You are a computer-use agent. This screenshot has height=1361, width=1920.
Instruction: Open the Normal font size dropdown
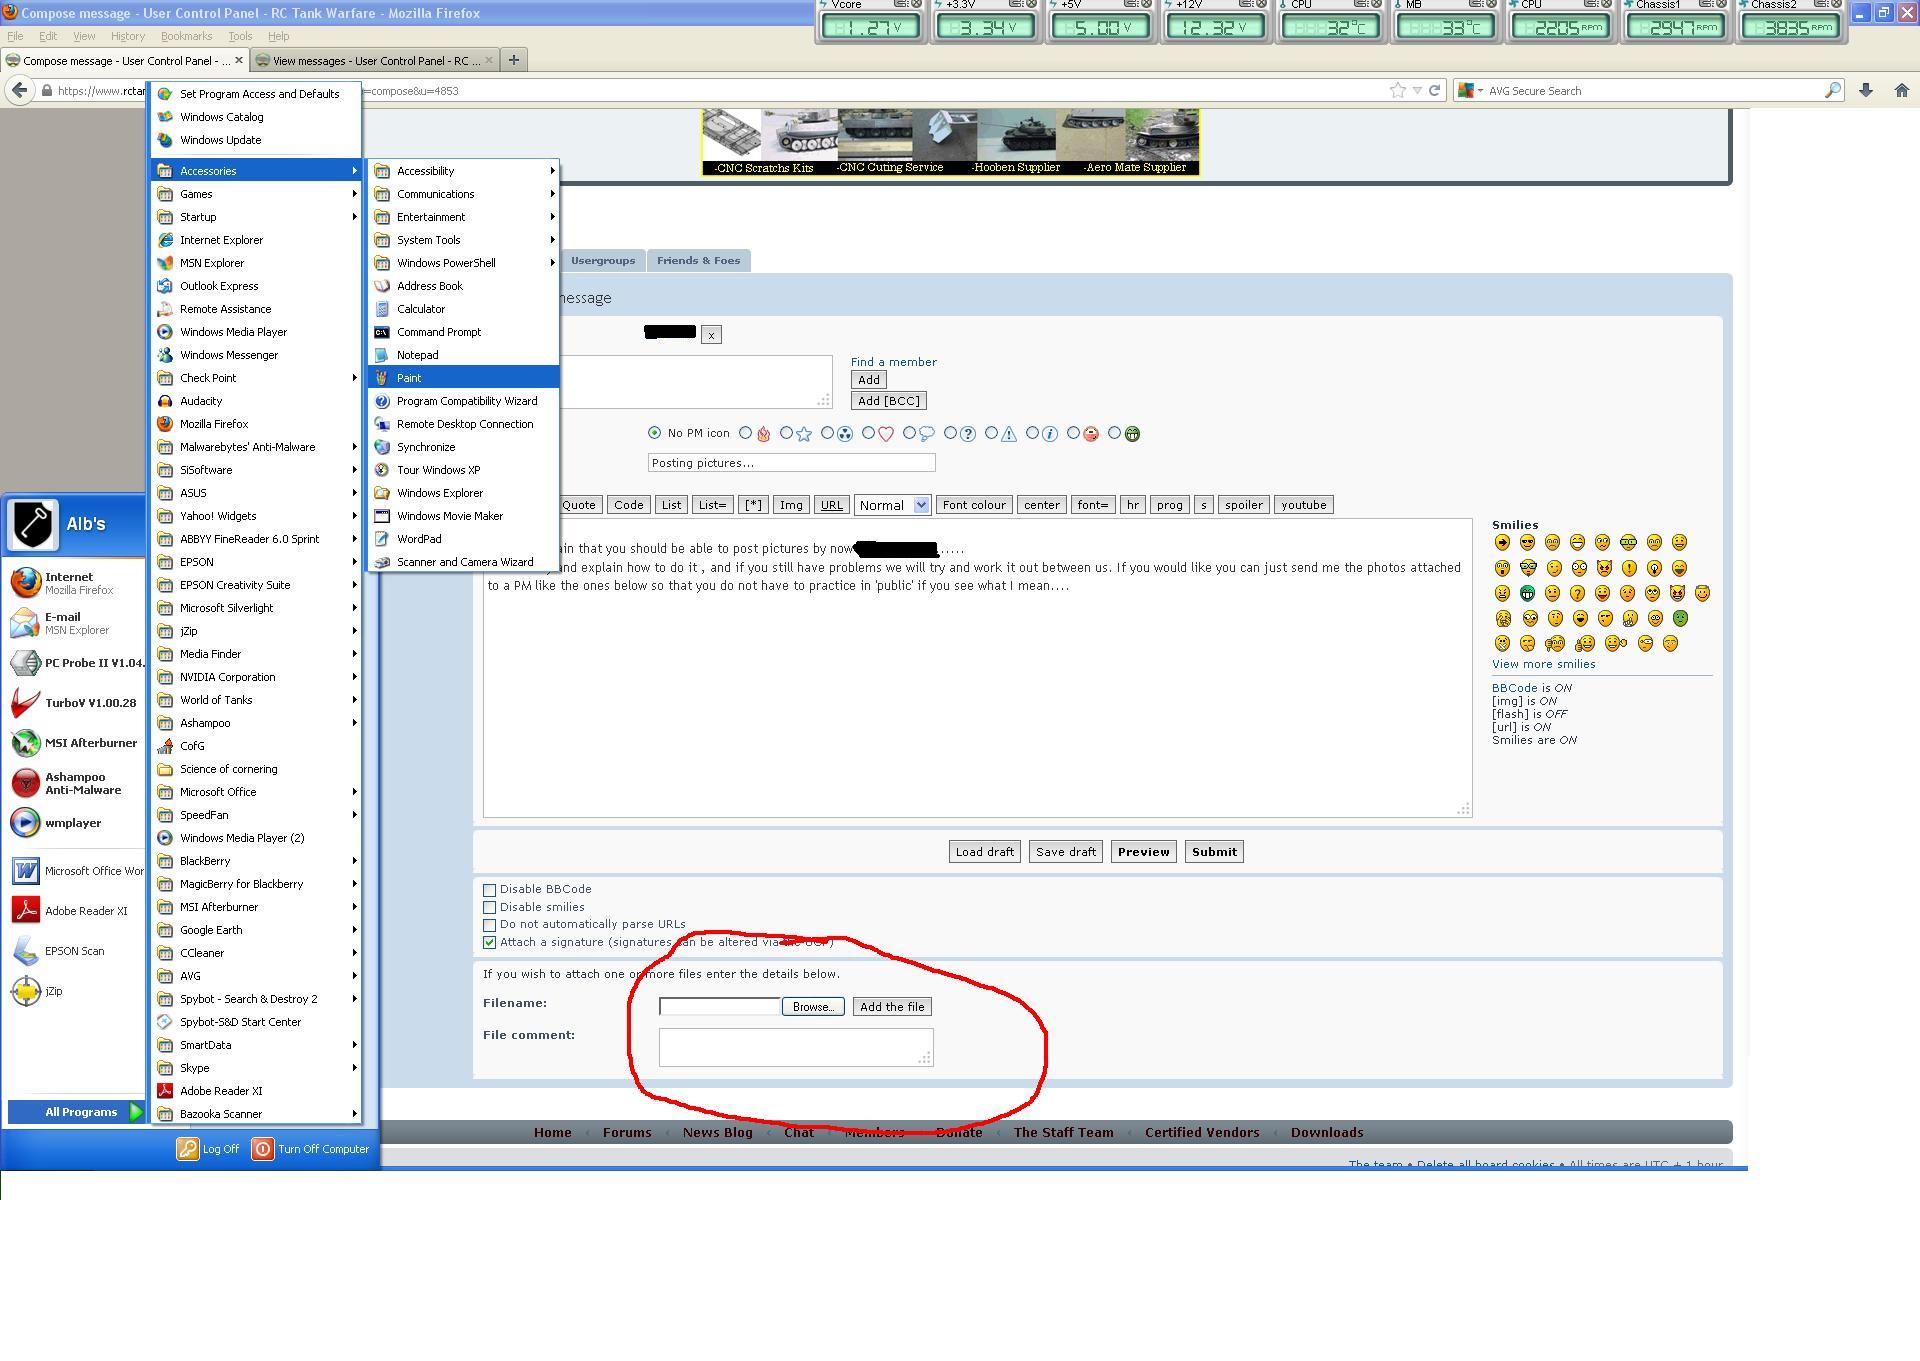892,505
